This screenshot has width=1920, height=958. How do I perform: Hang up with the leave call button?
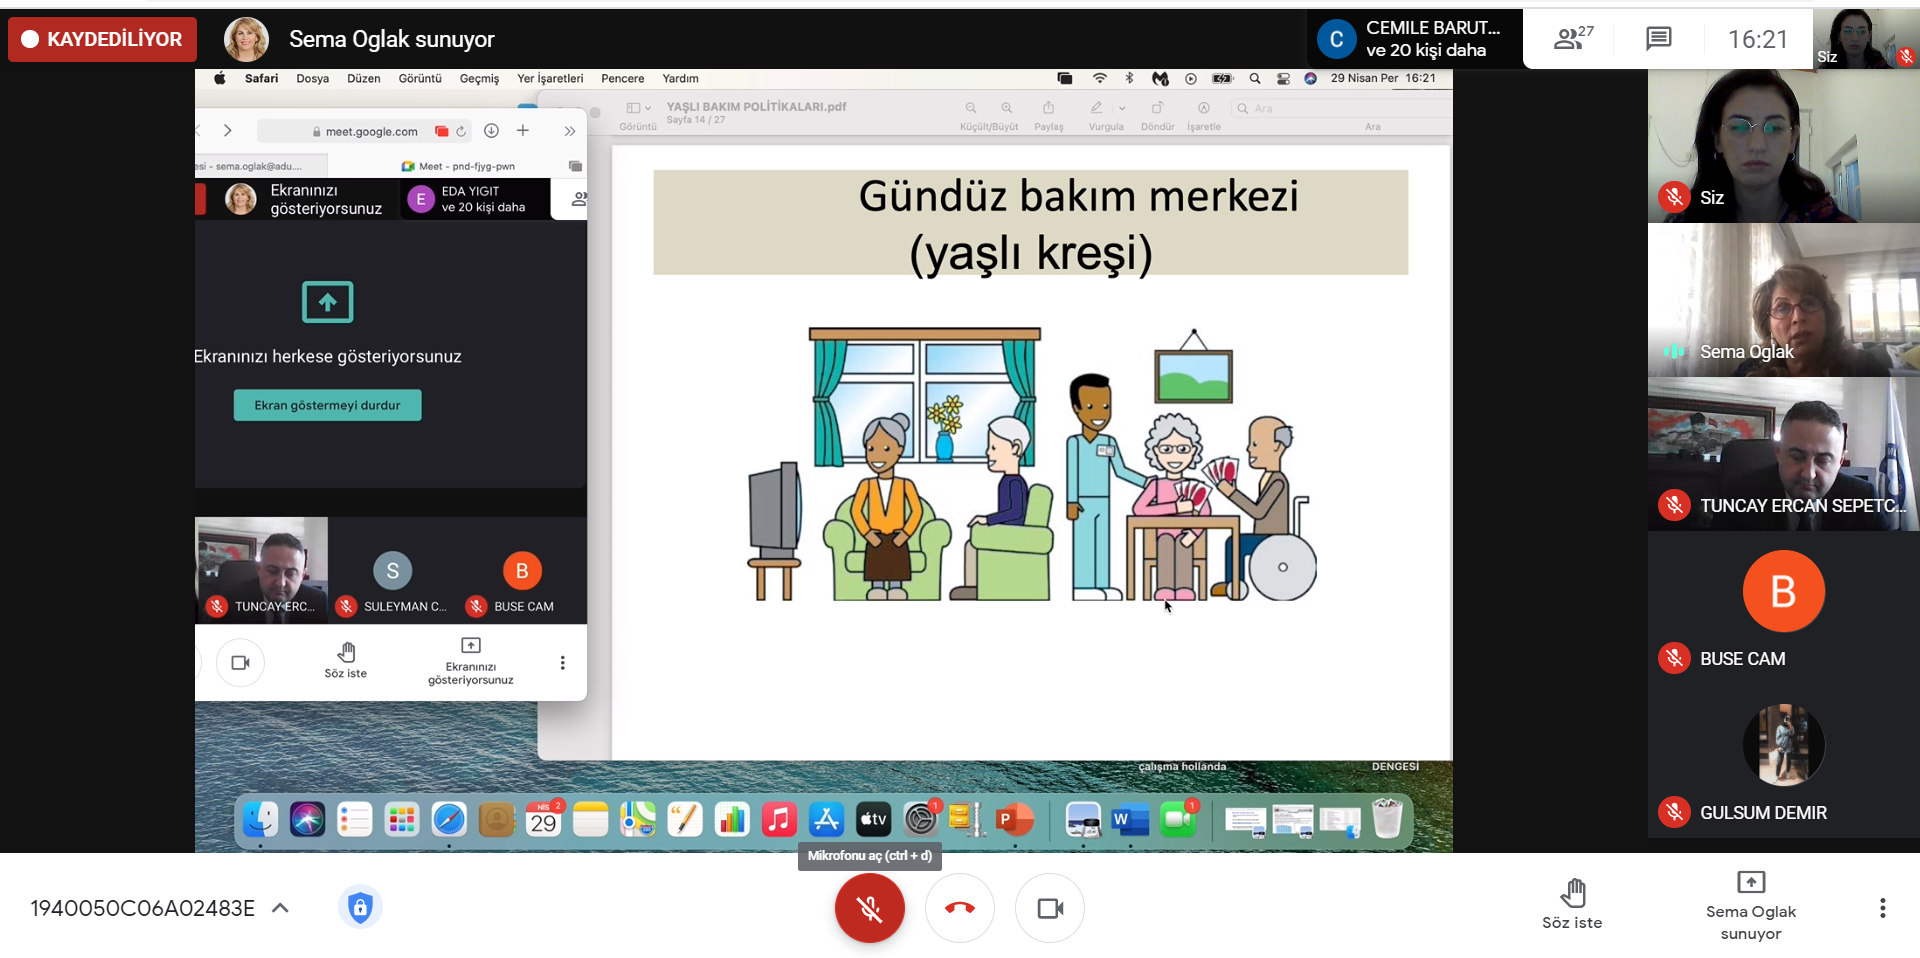(x=959, y=908)
